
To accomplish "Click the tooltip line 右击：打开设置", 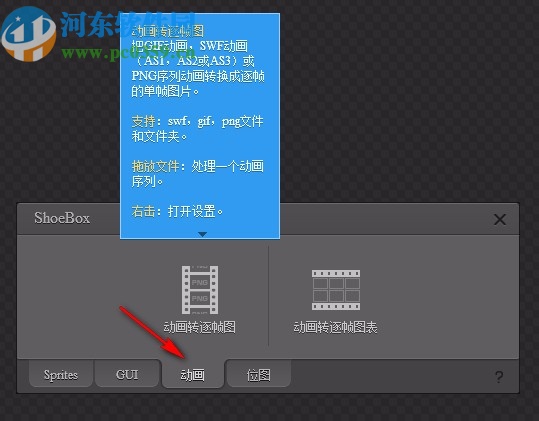I will coord(177,211).
